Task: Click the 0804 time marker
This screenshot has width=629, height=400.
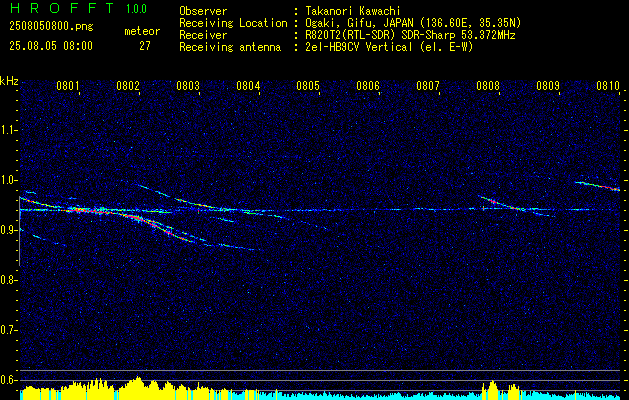Action: point(248,85)
